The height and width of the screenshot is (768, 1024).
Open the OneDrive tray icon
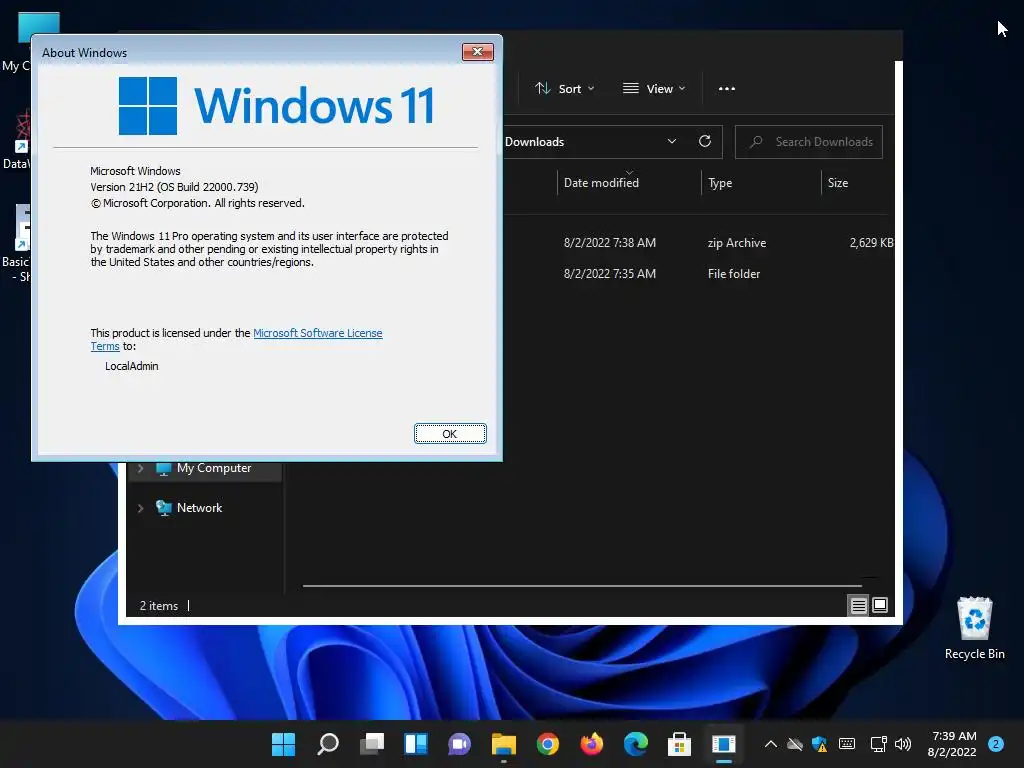coord(795,744)
